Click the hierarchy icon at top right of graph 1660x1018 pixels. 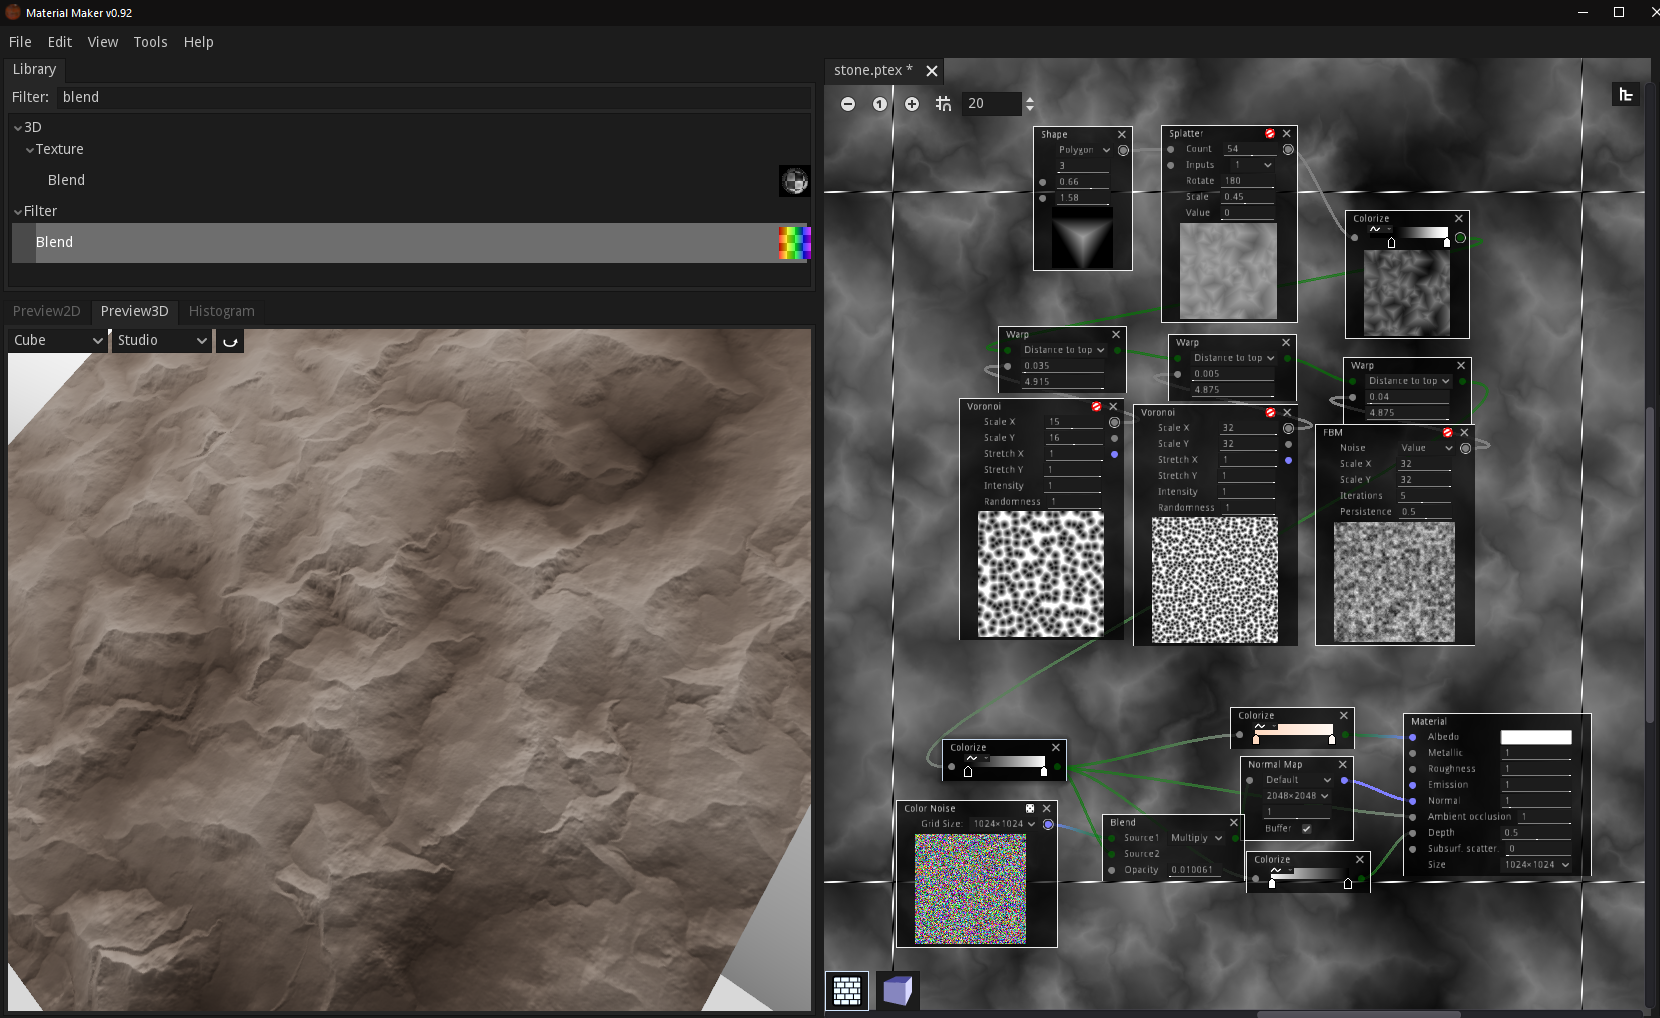point(1626,94)
